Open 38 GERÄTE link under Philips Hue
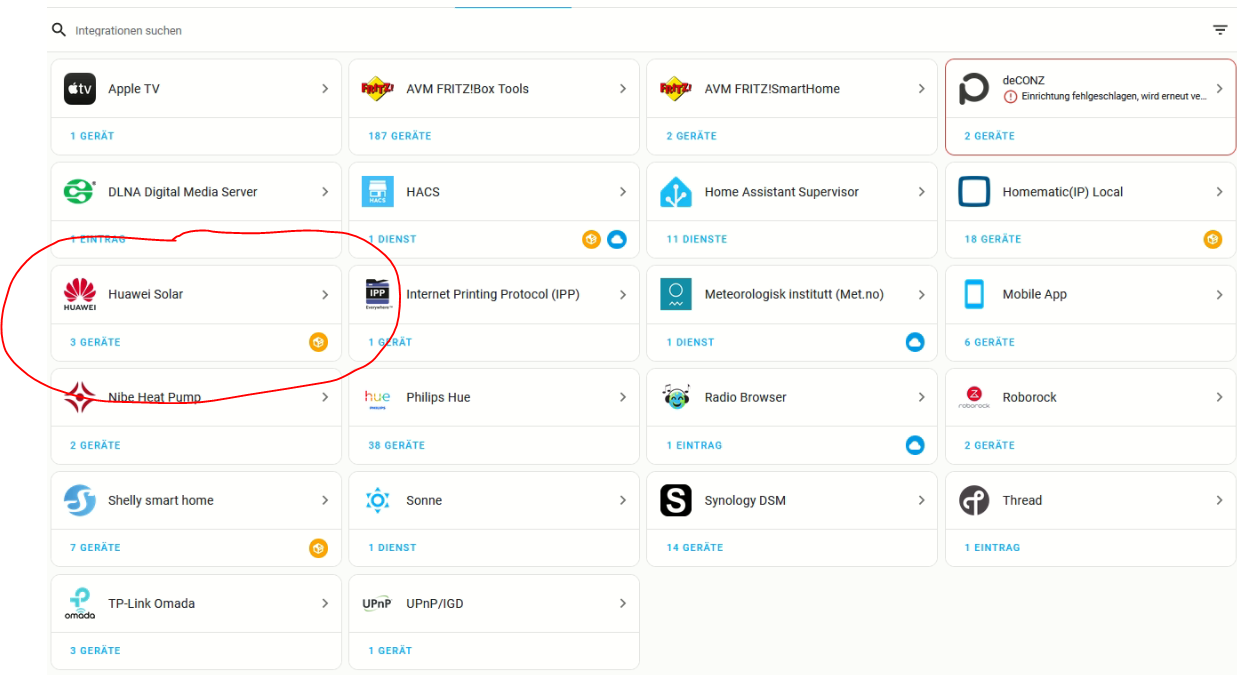Viewport: 1237px width, 675px height. pyautogui.click(x=396, y=445)
